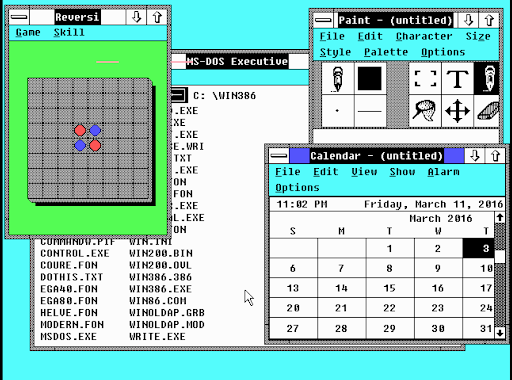Select the Eraser tool in Paint

click(x=487, y=111)
